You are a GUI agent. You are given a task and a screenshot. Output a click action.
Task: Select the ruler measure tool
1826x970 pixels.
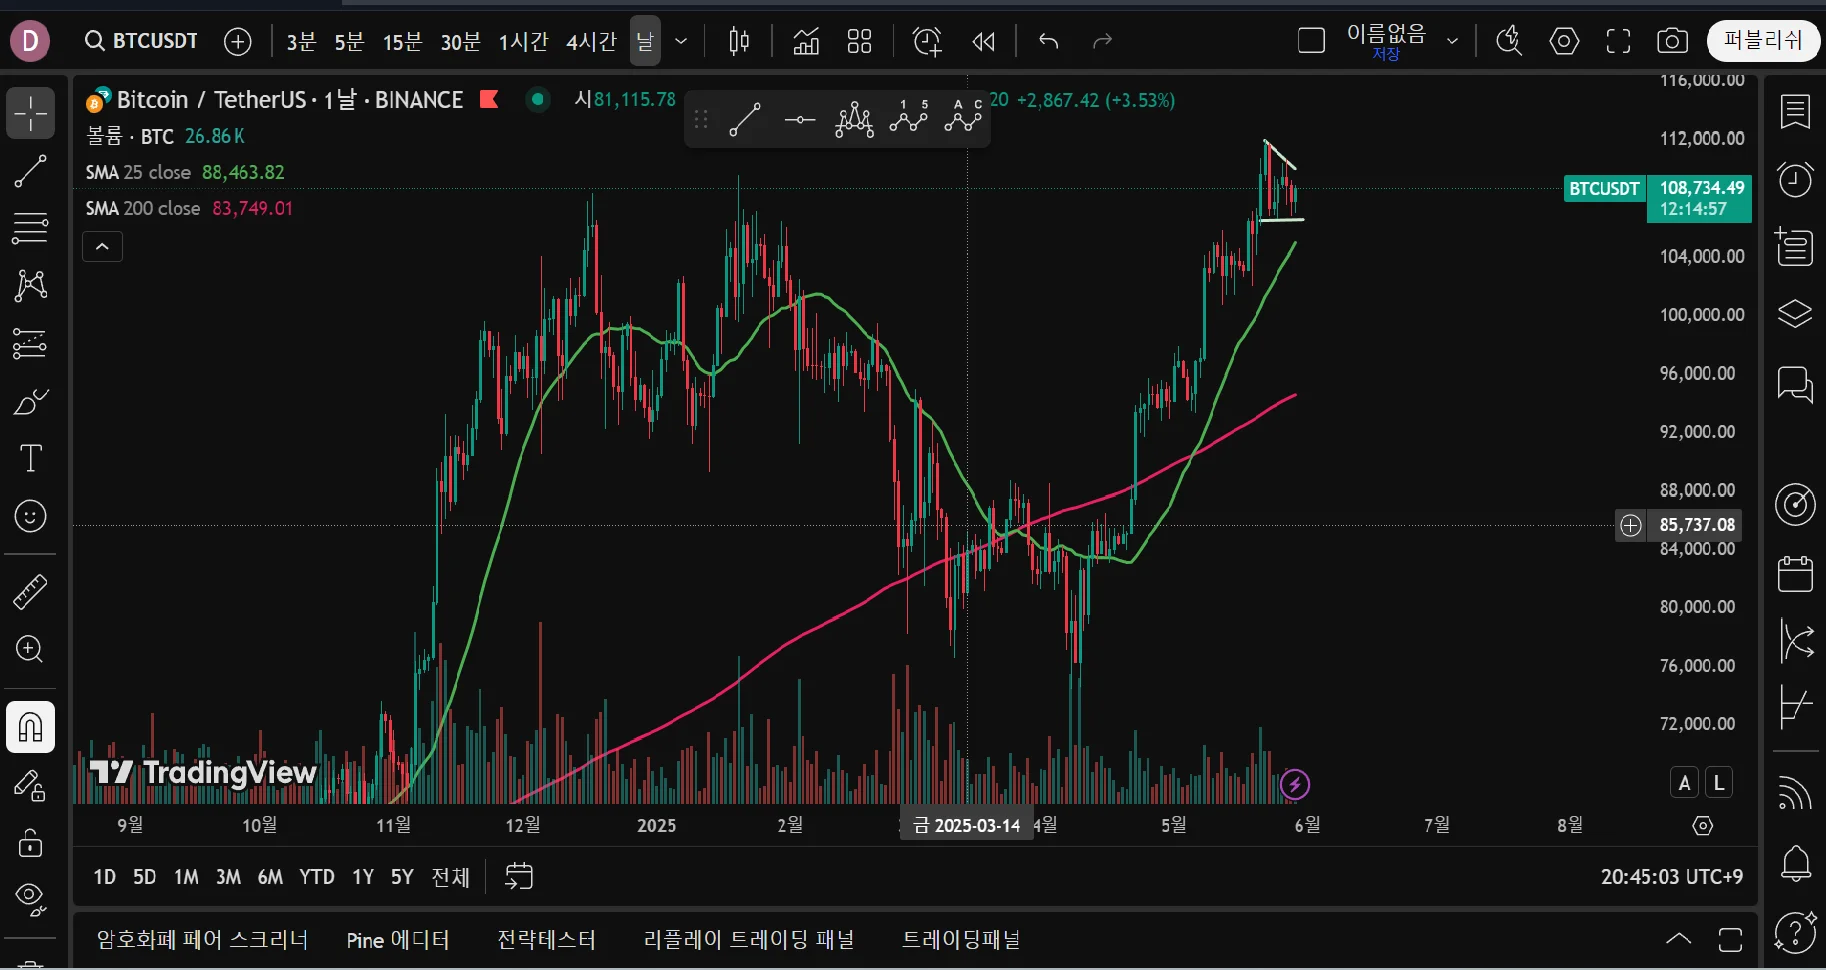(31, 592)
